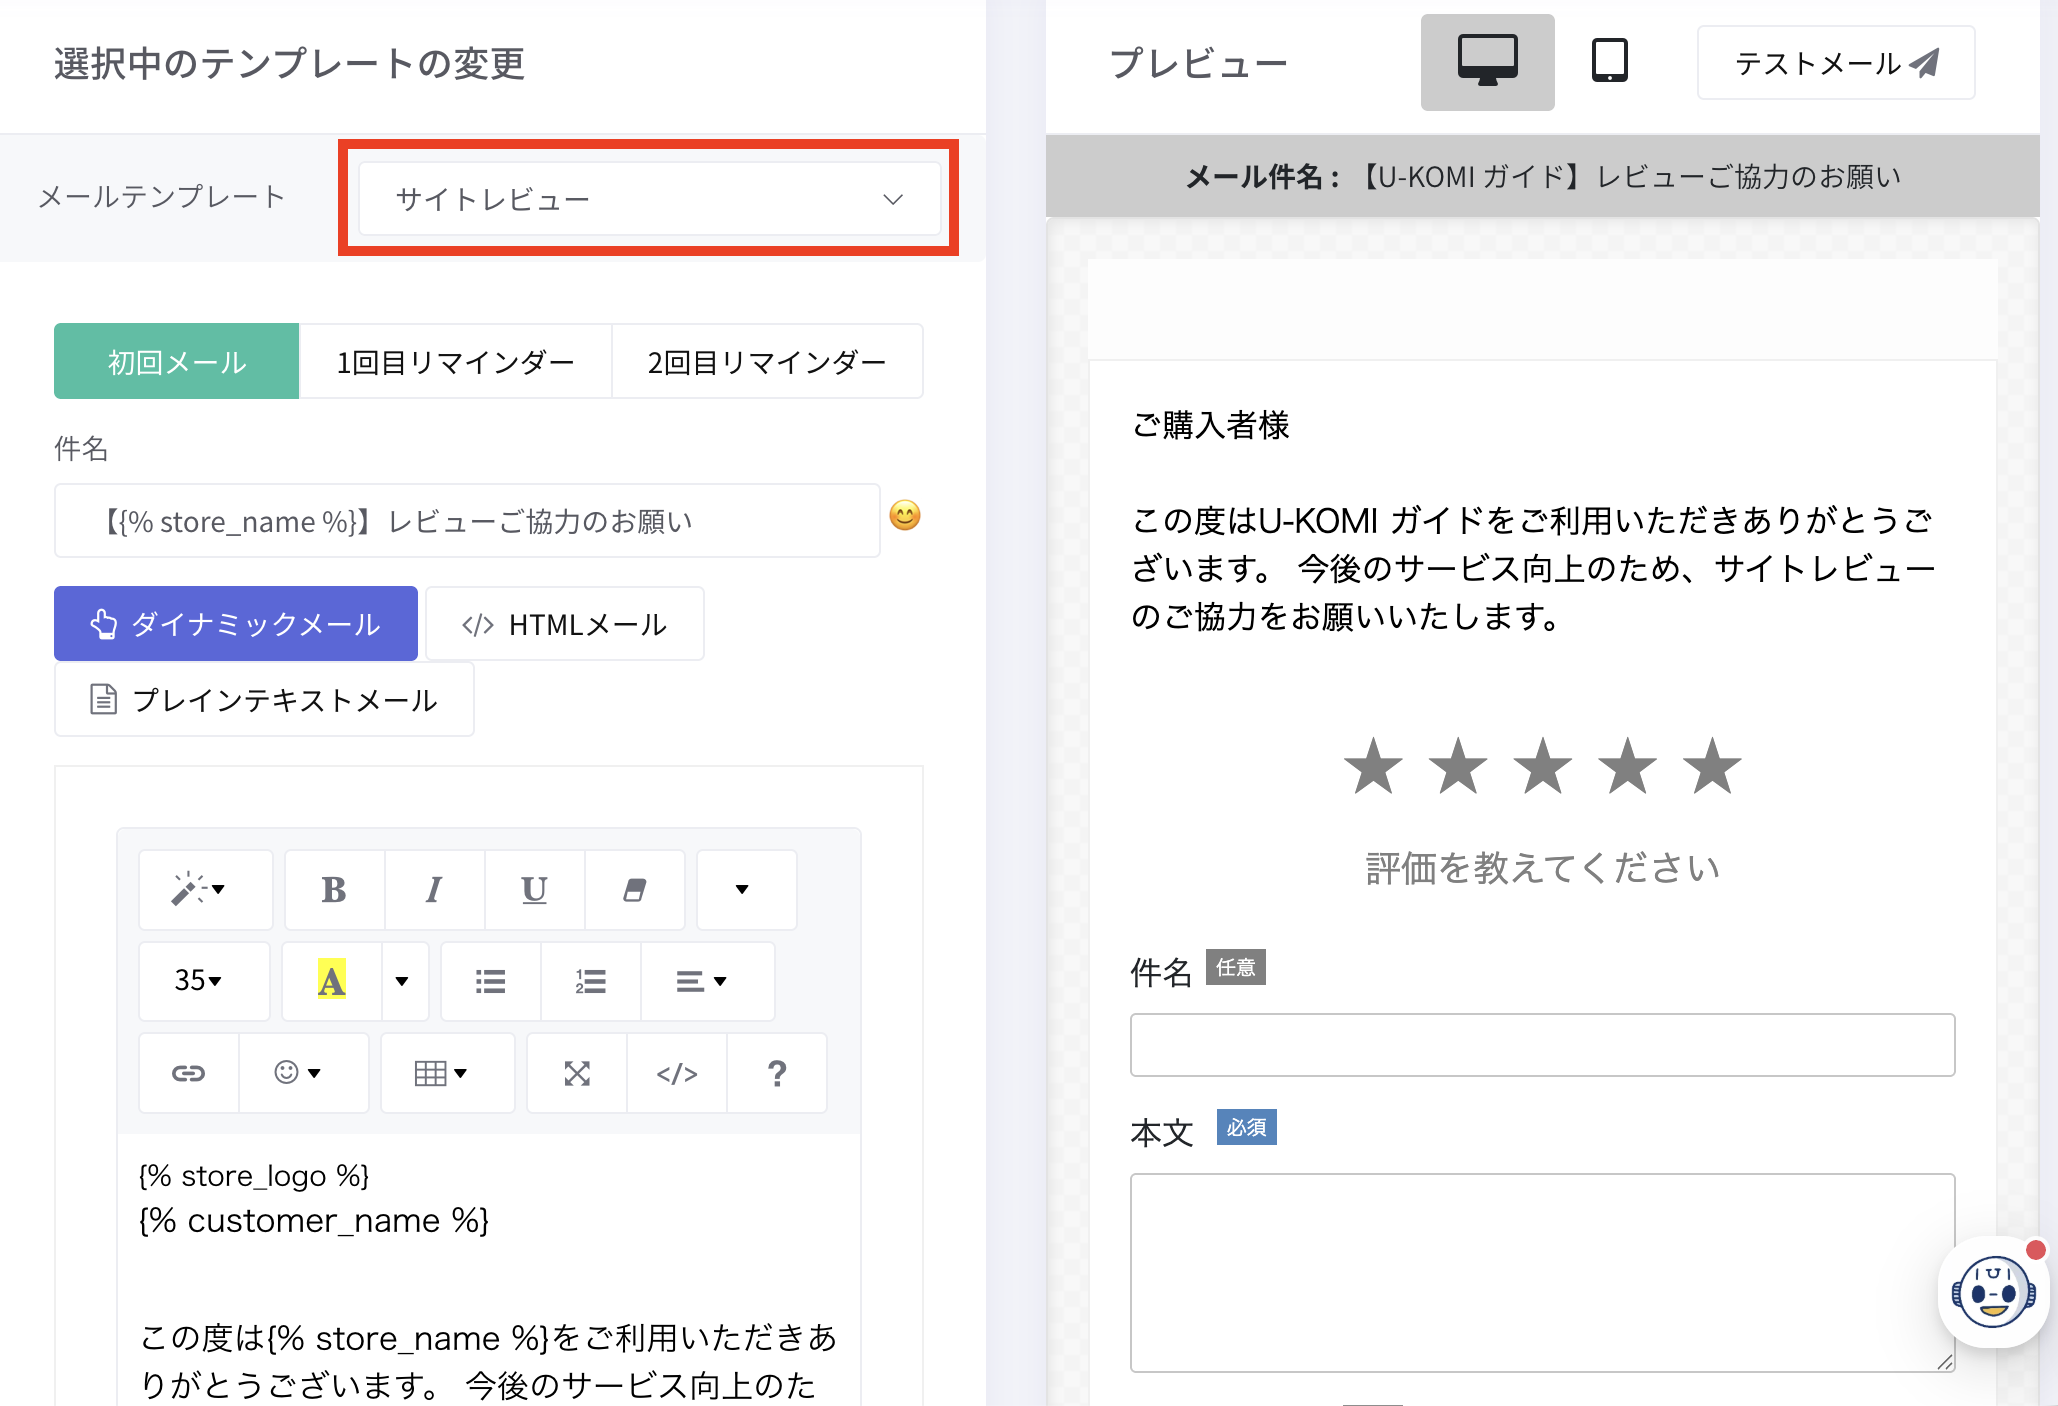Click the yellow highlight color A swatch

331,981
